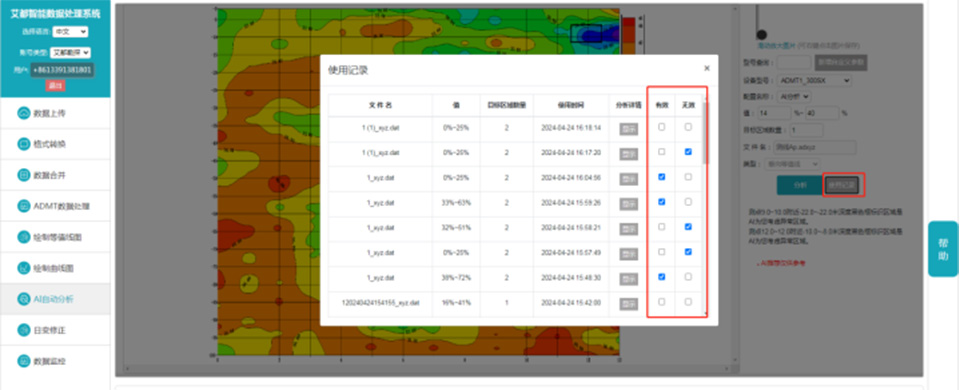Close the 使用记录 dialog
960x390 pixels.
[707, 69]
